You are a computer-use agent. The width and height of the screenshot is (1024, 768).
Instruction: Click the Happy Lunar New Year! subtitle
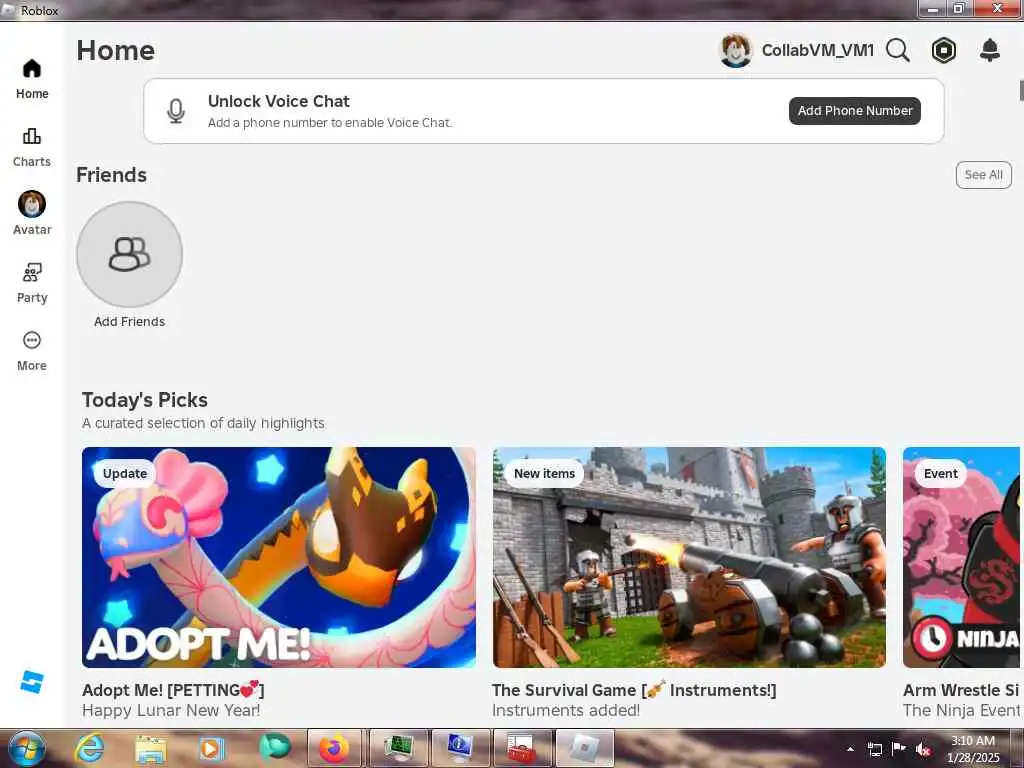coord(171,710)
